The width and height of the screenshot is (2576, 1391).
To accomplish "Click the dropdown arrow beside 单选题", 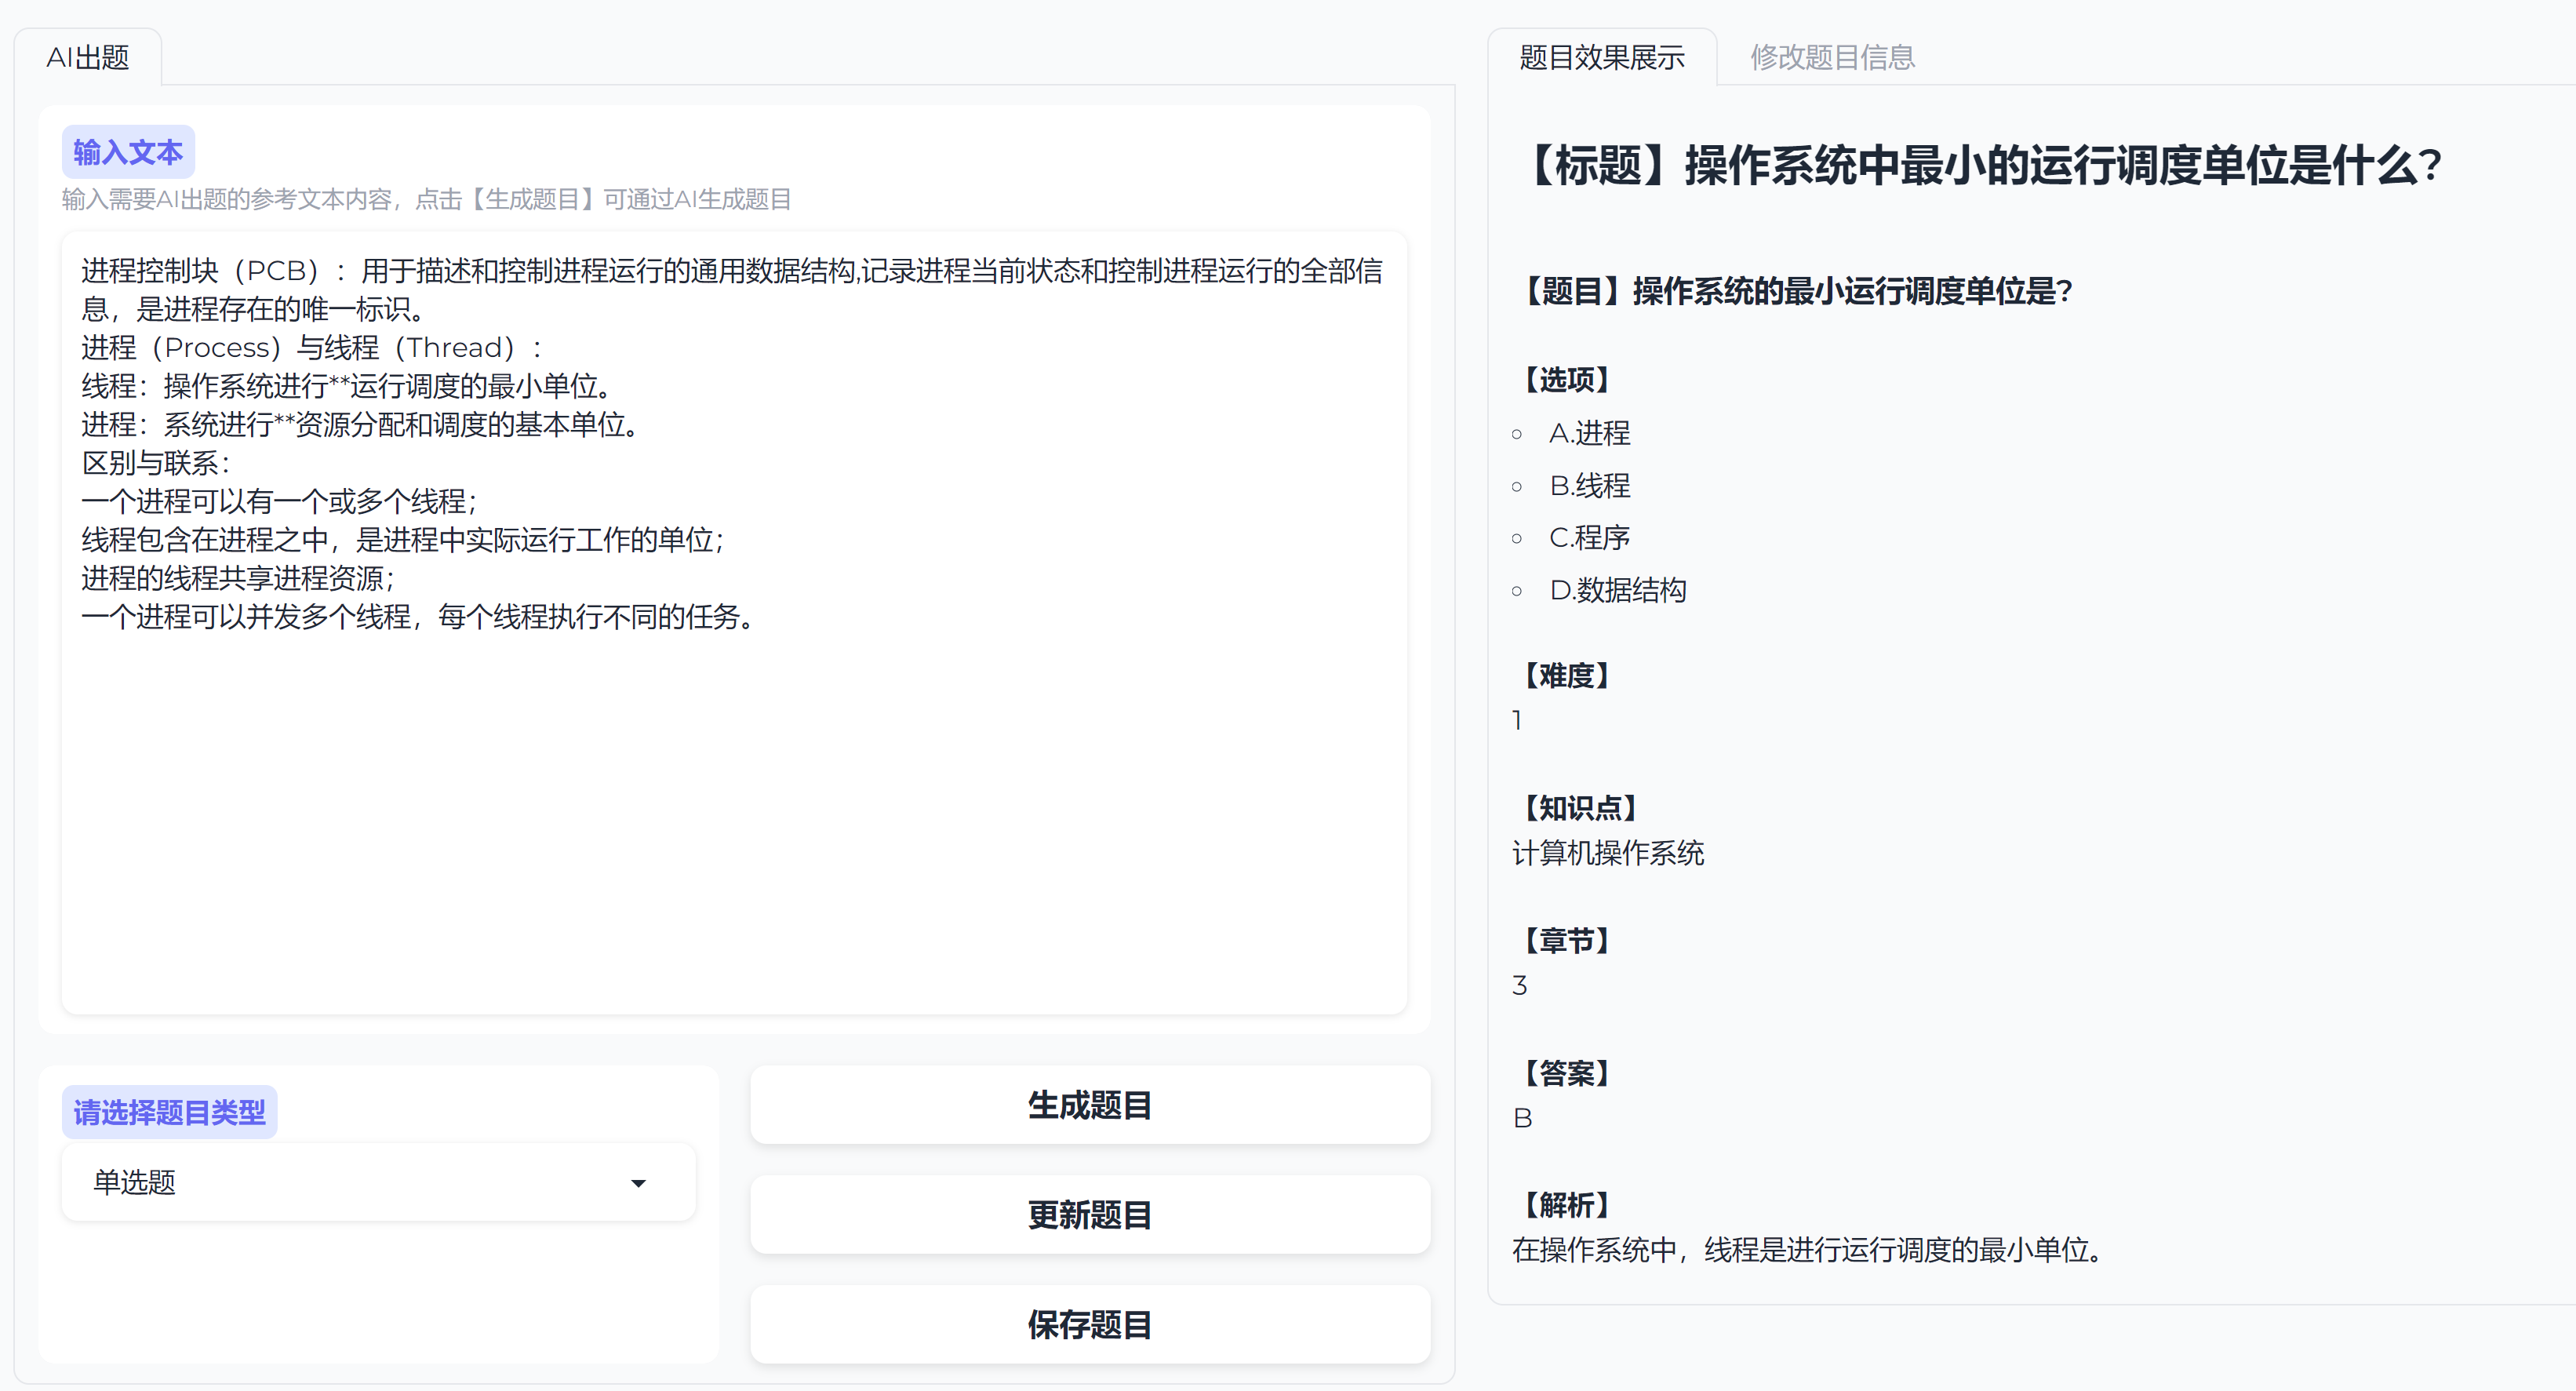I will [638, 1183].
